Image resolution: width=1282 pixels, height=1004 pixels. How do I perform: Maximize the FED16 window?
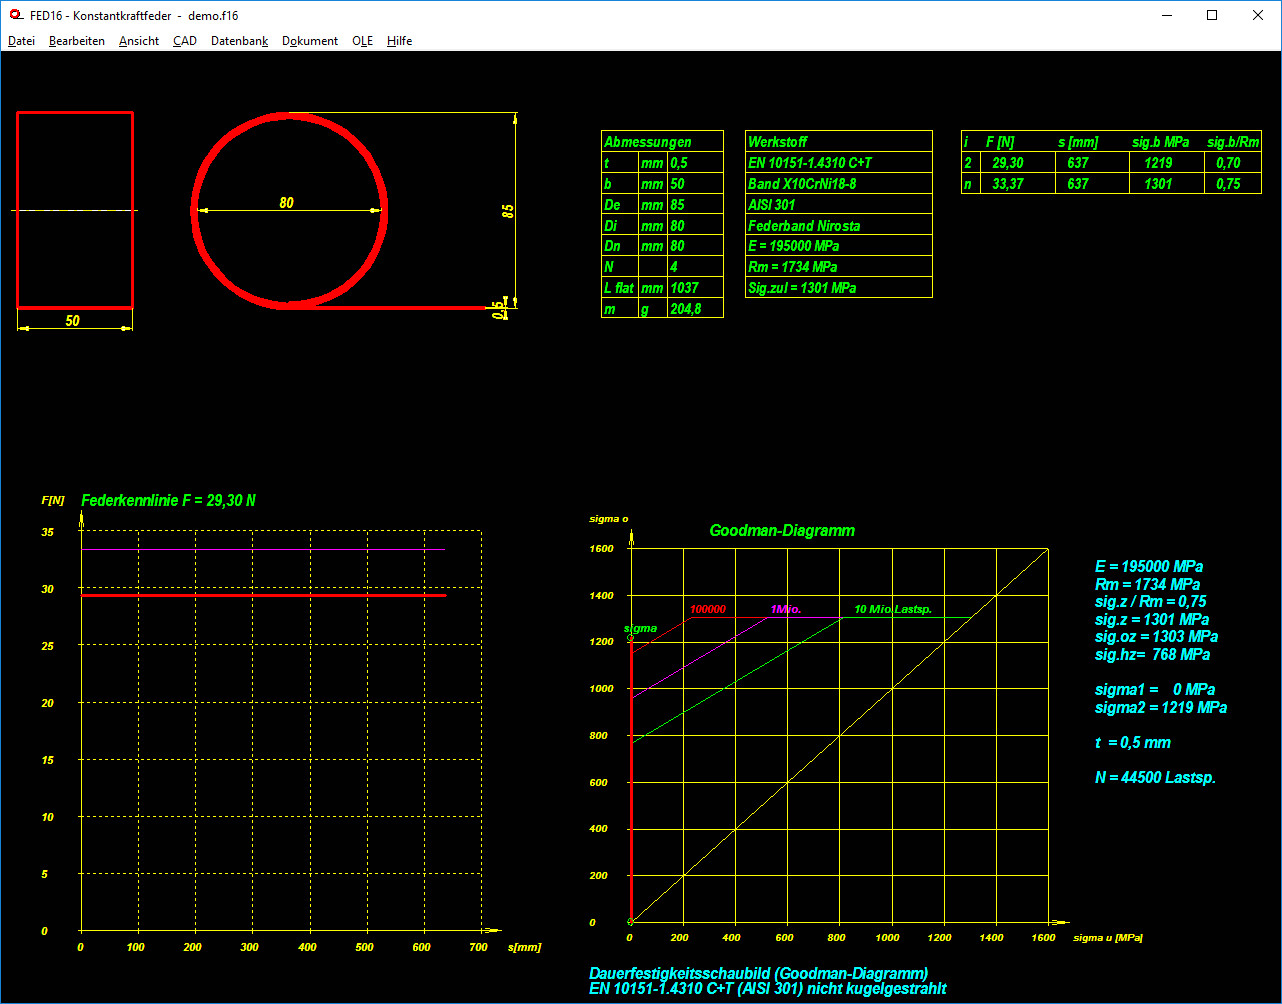tap(1212, 15)
